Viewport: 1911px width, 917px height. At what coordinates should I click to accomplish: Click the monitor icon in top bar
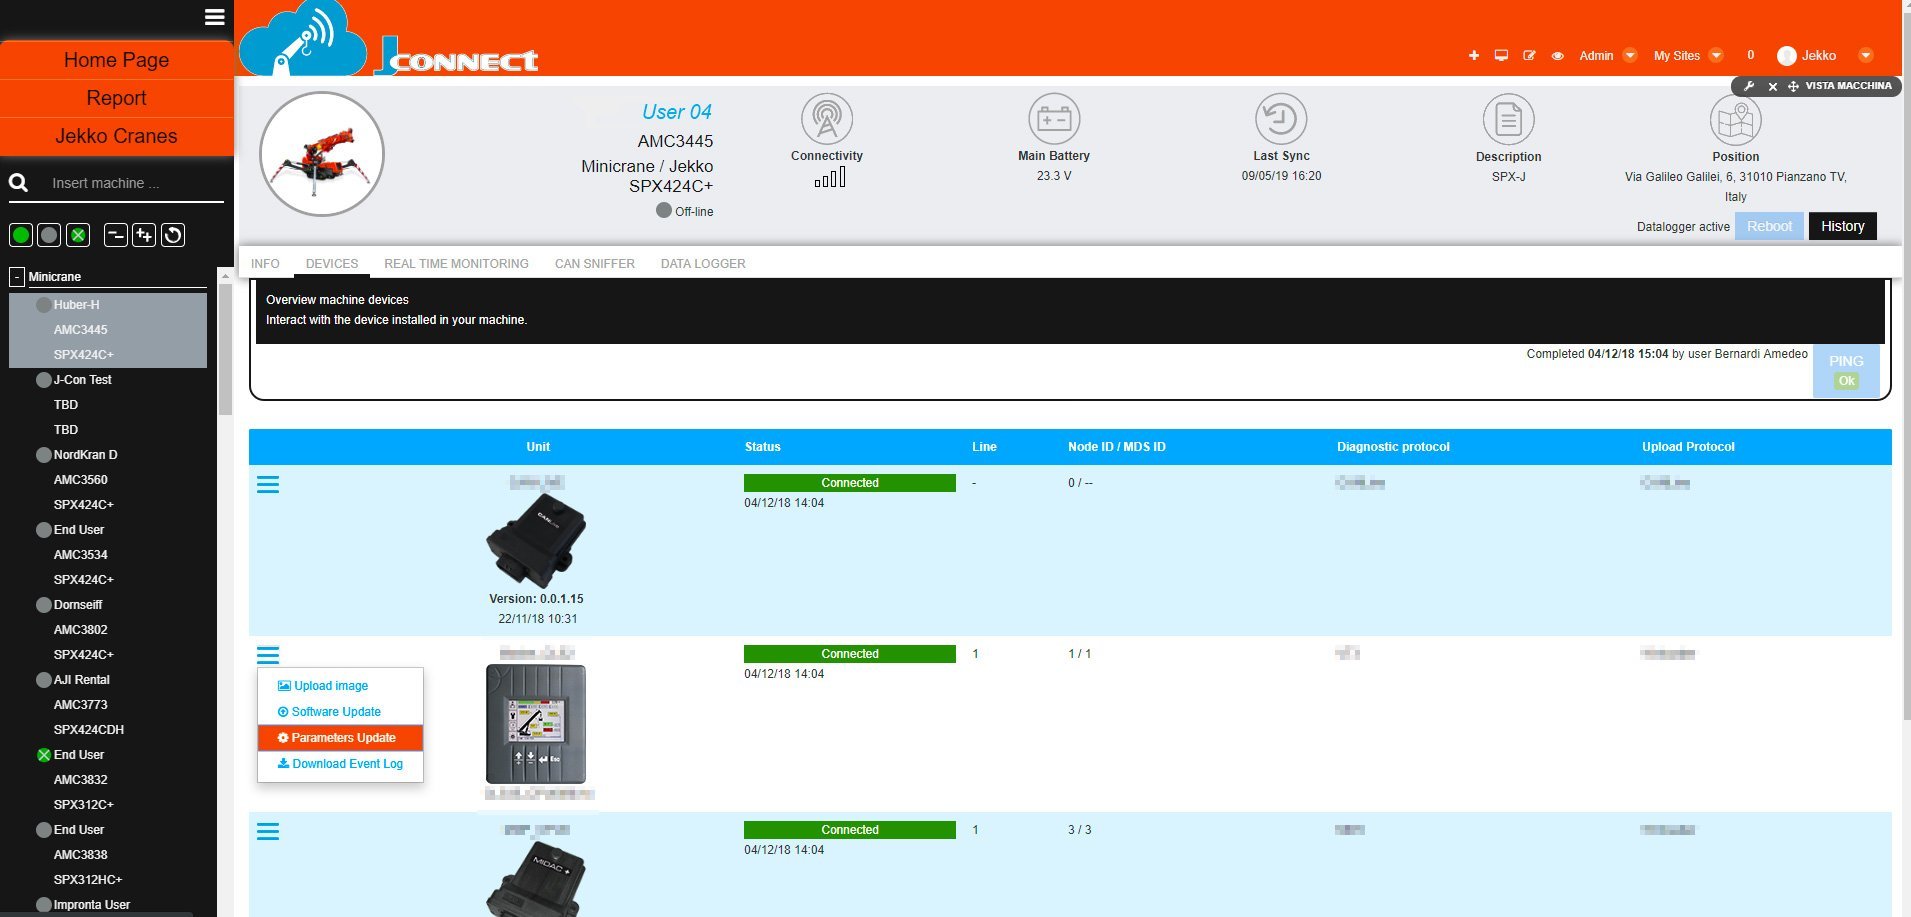pos(1501,56)
